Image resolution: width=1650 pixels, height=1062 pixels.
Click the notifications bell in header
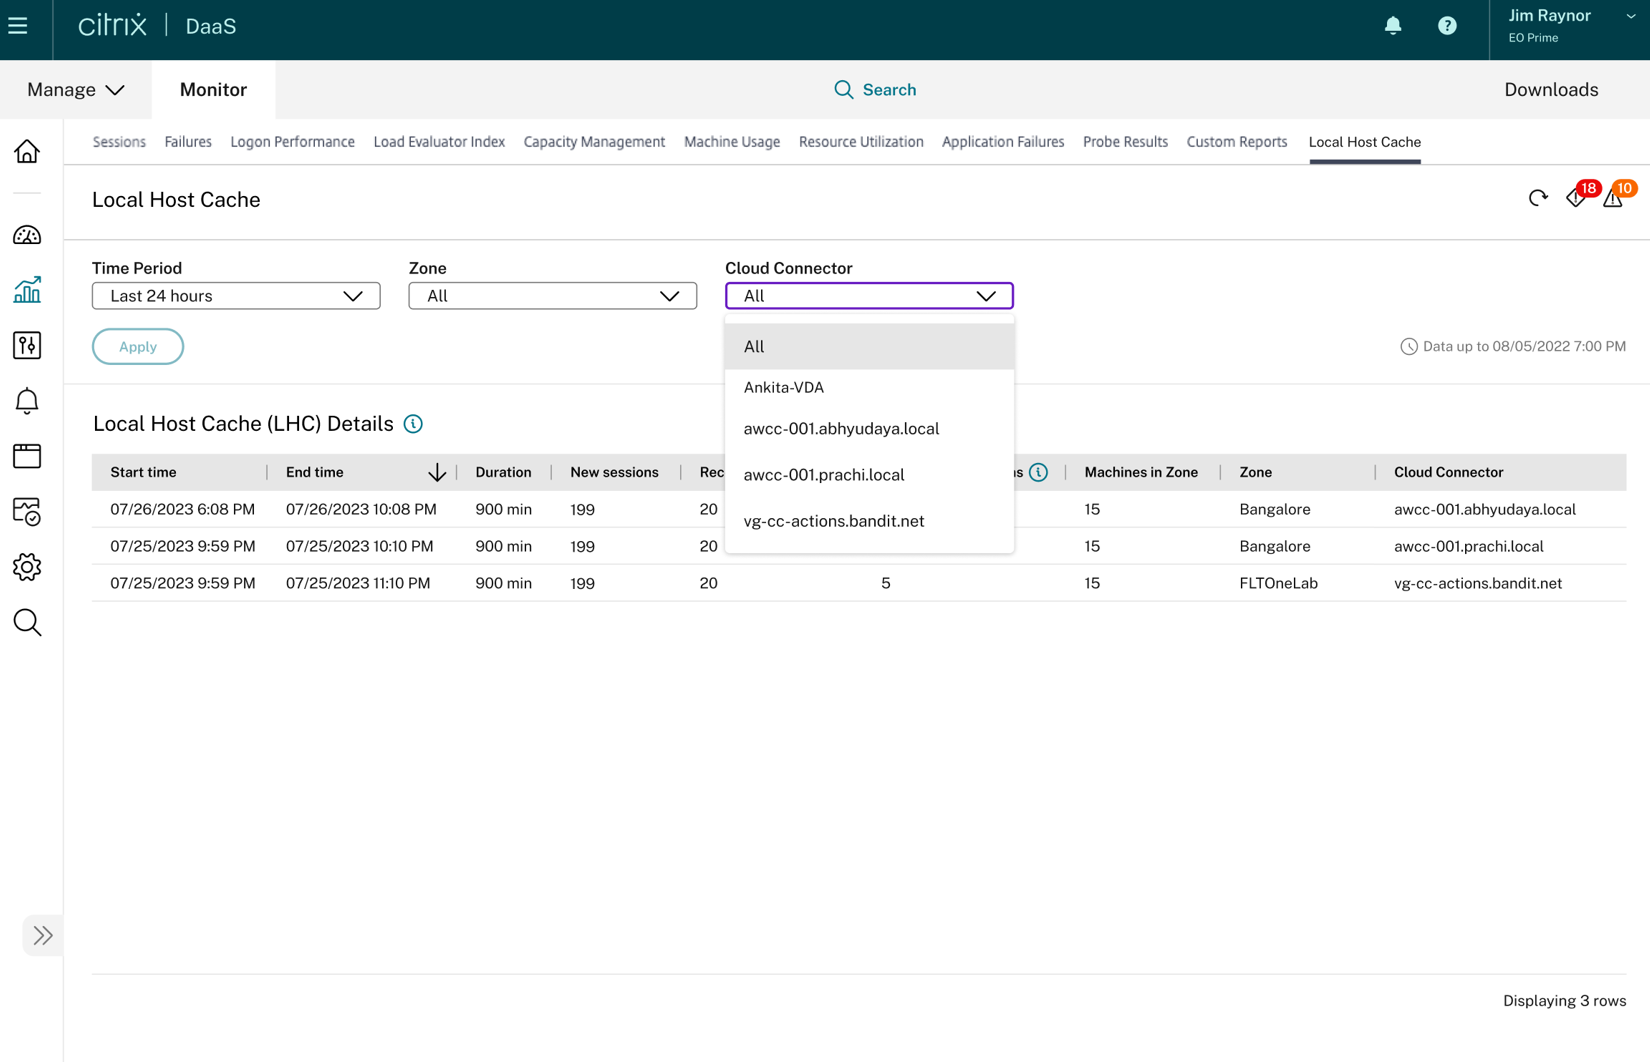(1392, 26)
